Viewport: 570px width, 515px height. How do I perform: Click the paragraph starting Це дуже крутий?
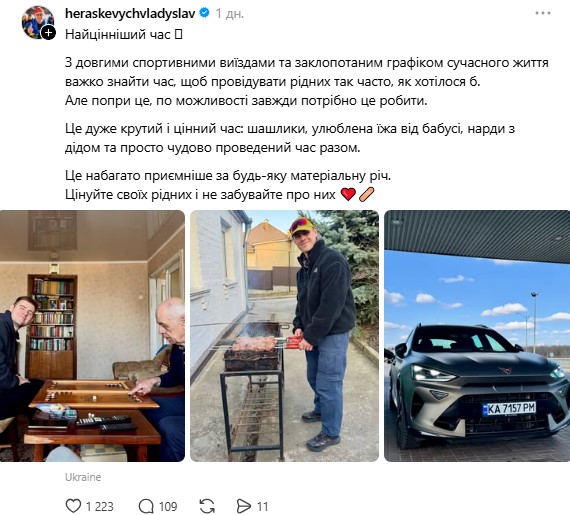[x=290, y=138]
